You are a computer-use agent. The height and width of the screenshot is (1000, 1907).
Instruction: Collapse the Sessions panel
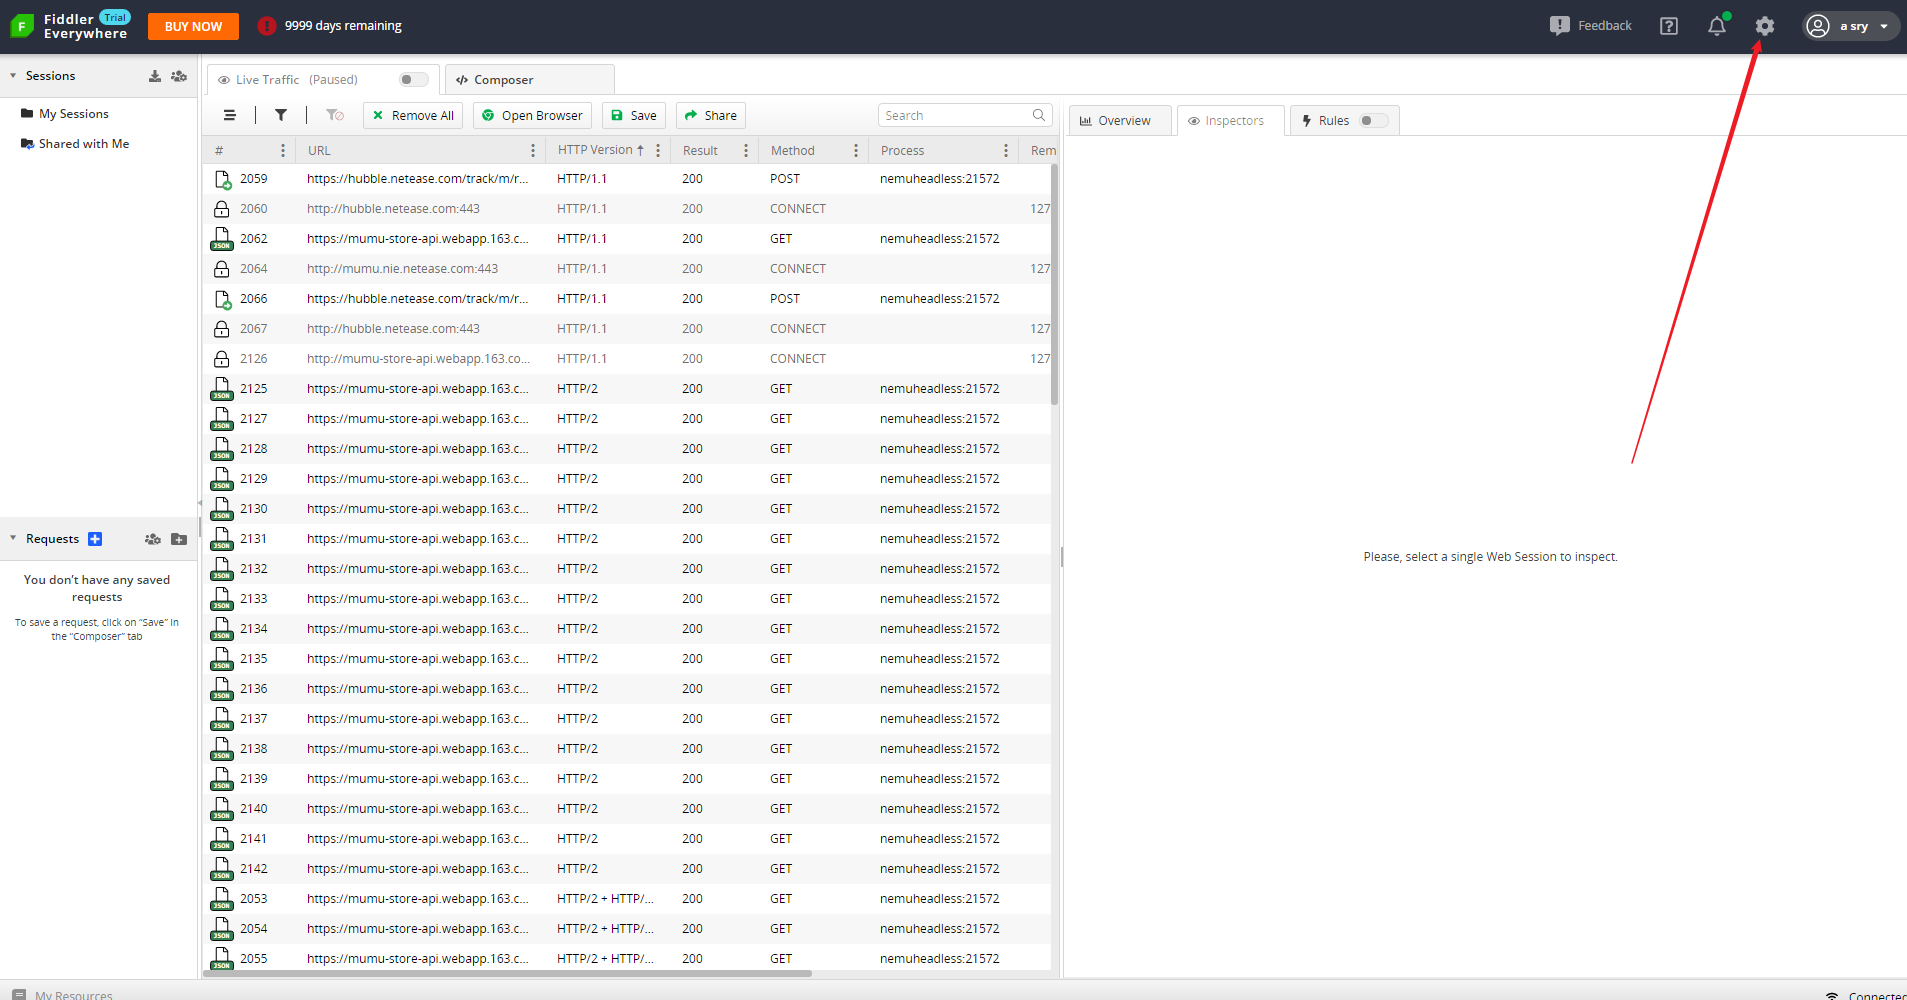pos(13,76)
